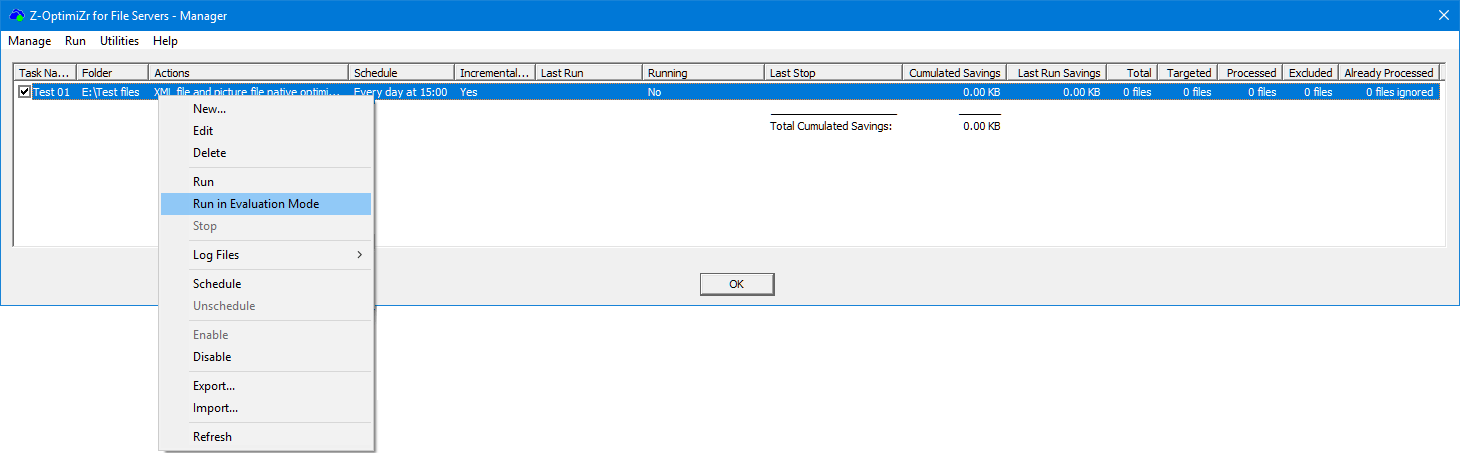
Task: Choose Schedule in the context menu
Action: 217,284
